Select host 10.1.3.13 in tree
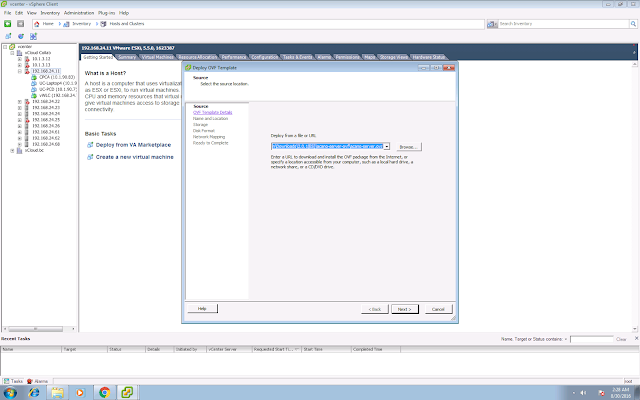 (41, 65)
